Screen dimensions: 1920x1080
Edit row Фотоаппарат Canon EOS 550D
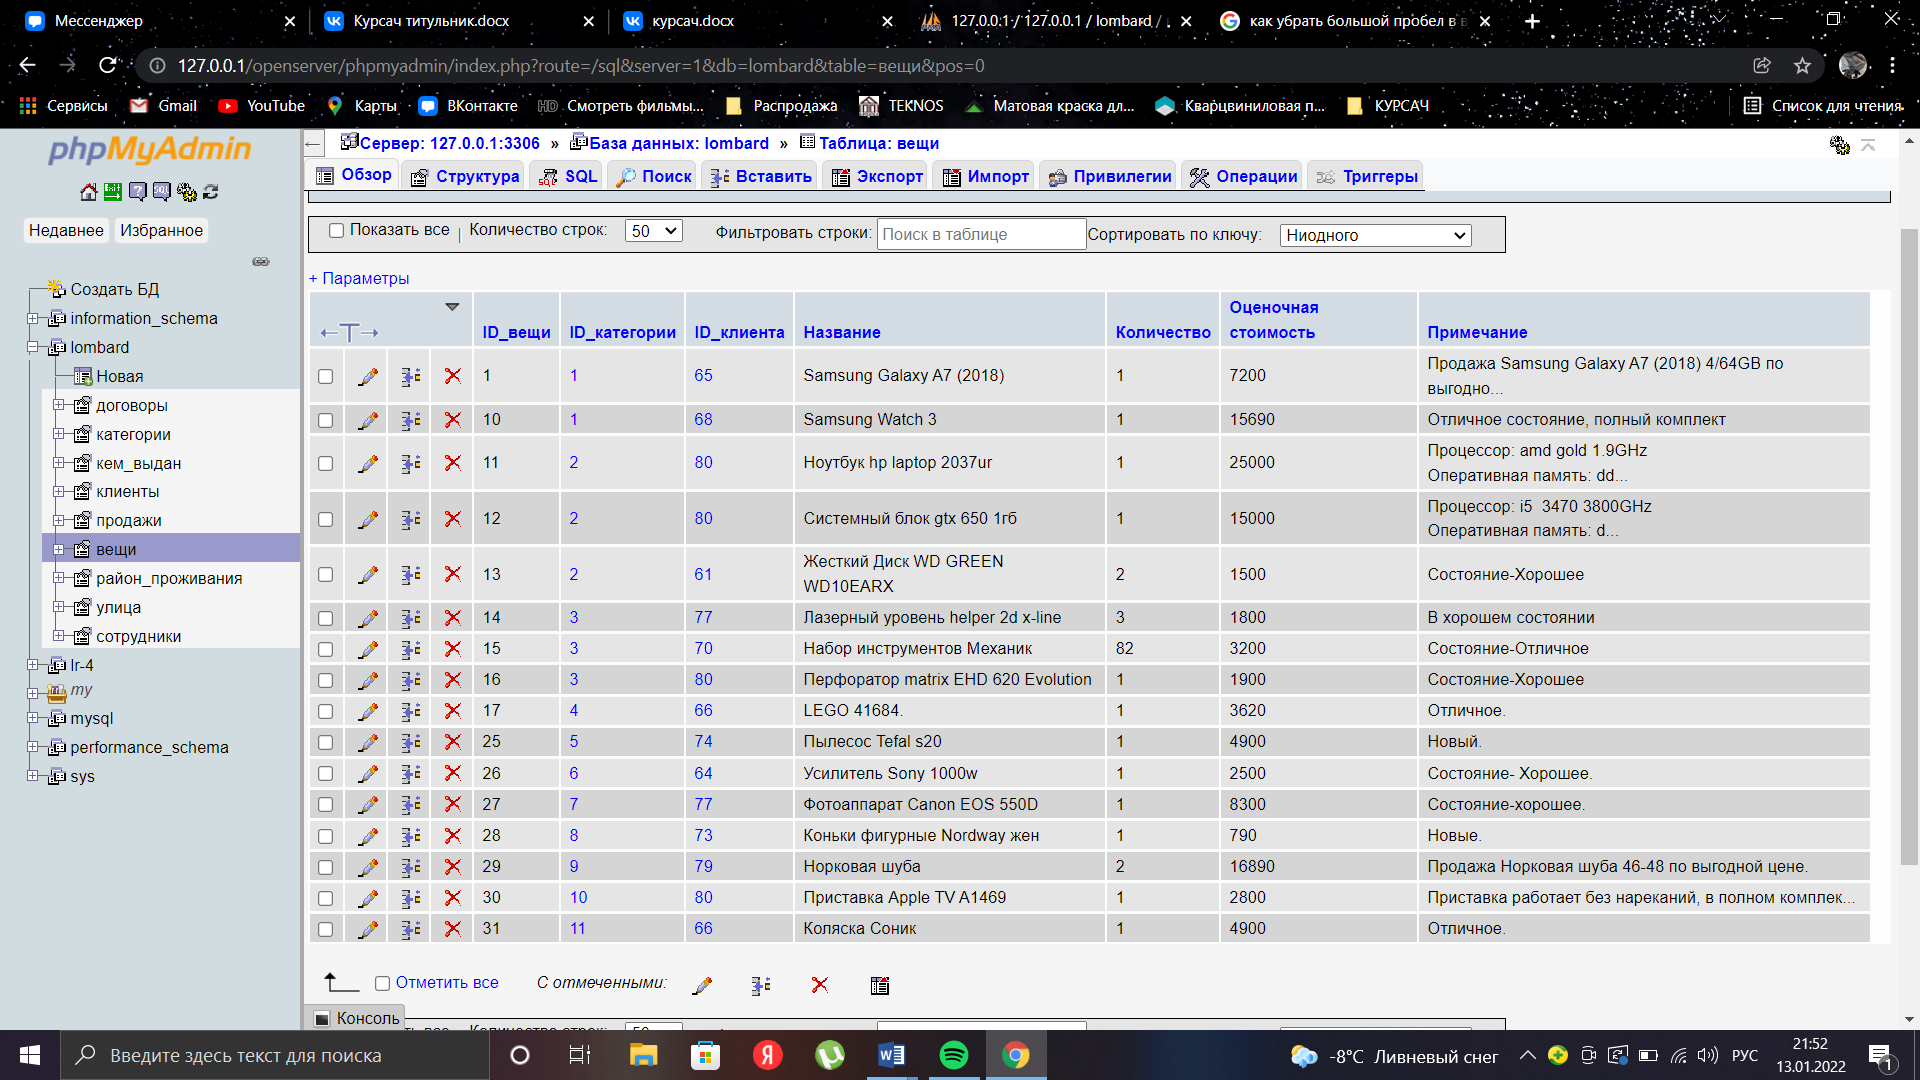[x=368, y=805]
